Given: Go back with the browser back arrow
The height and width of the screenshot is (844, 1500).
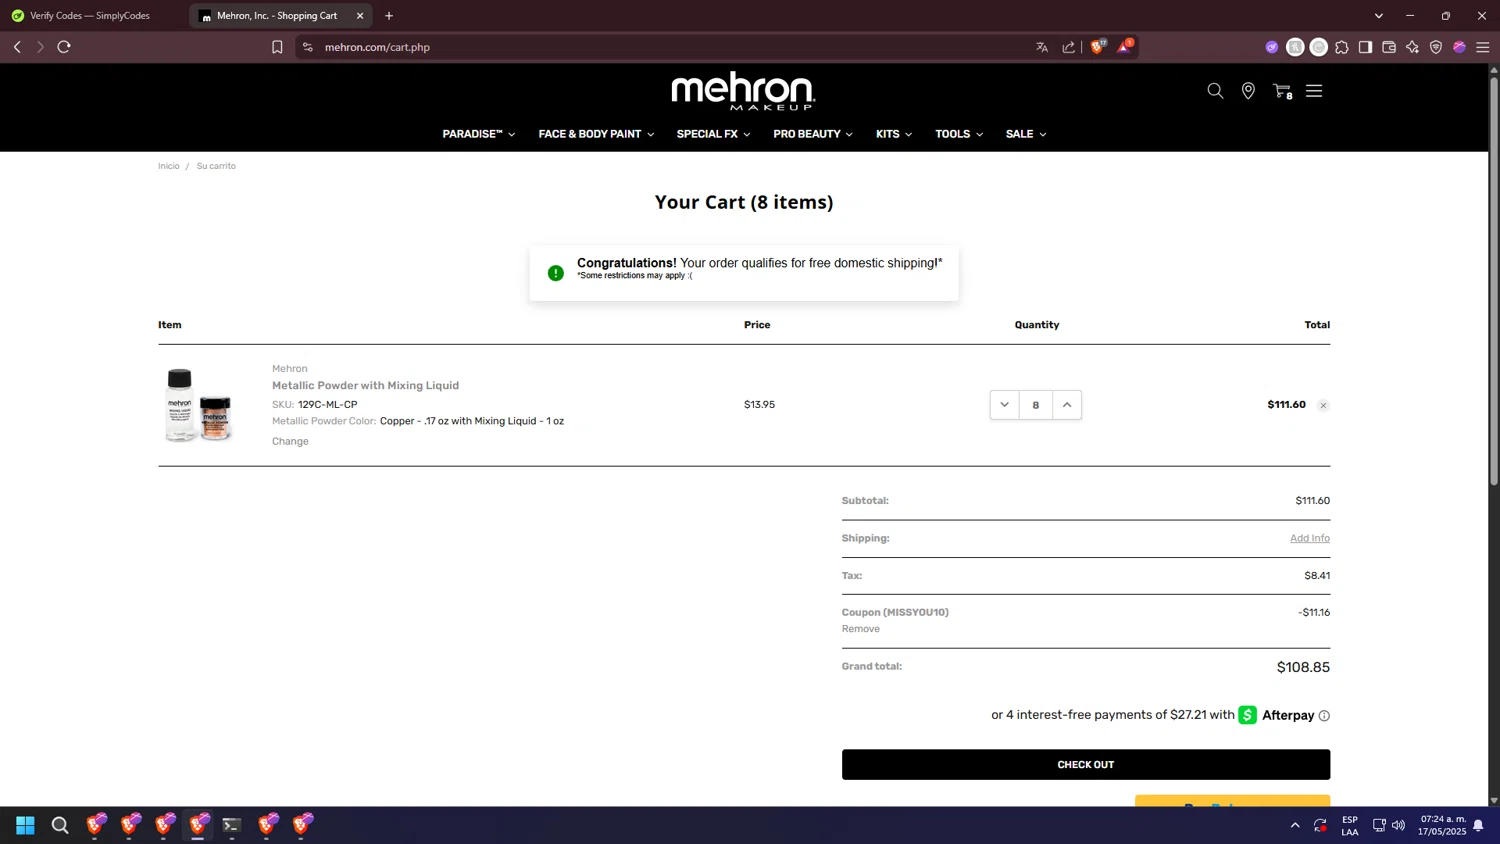Looking at the screenshot, I should (x=17, y=47).
